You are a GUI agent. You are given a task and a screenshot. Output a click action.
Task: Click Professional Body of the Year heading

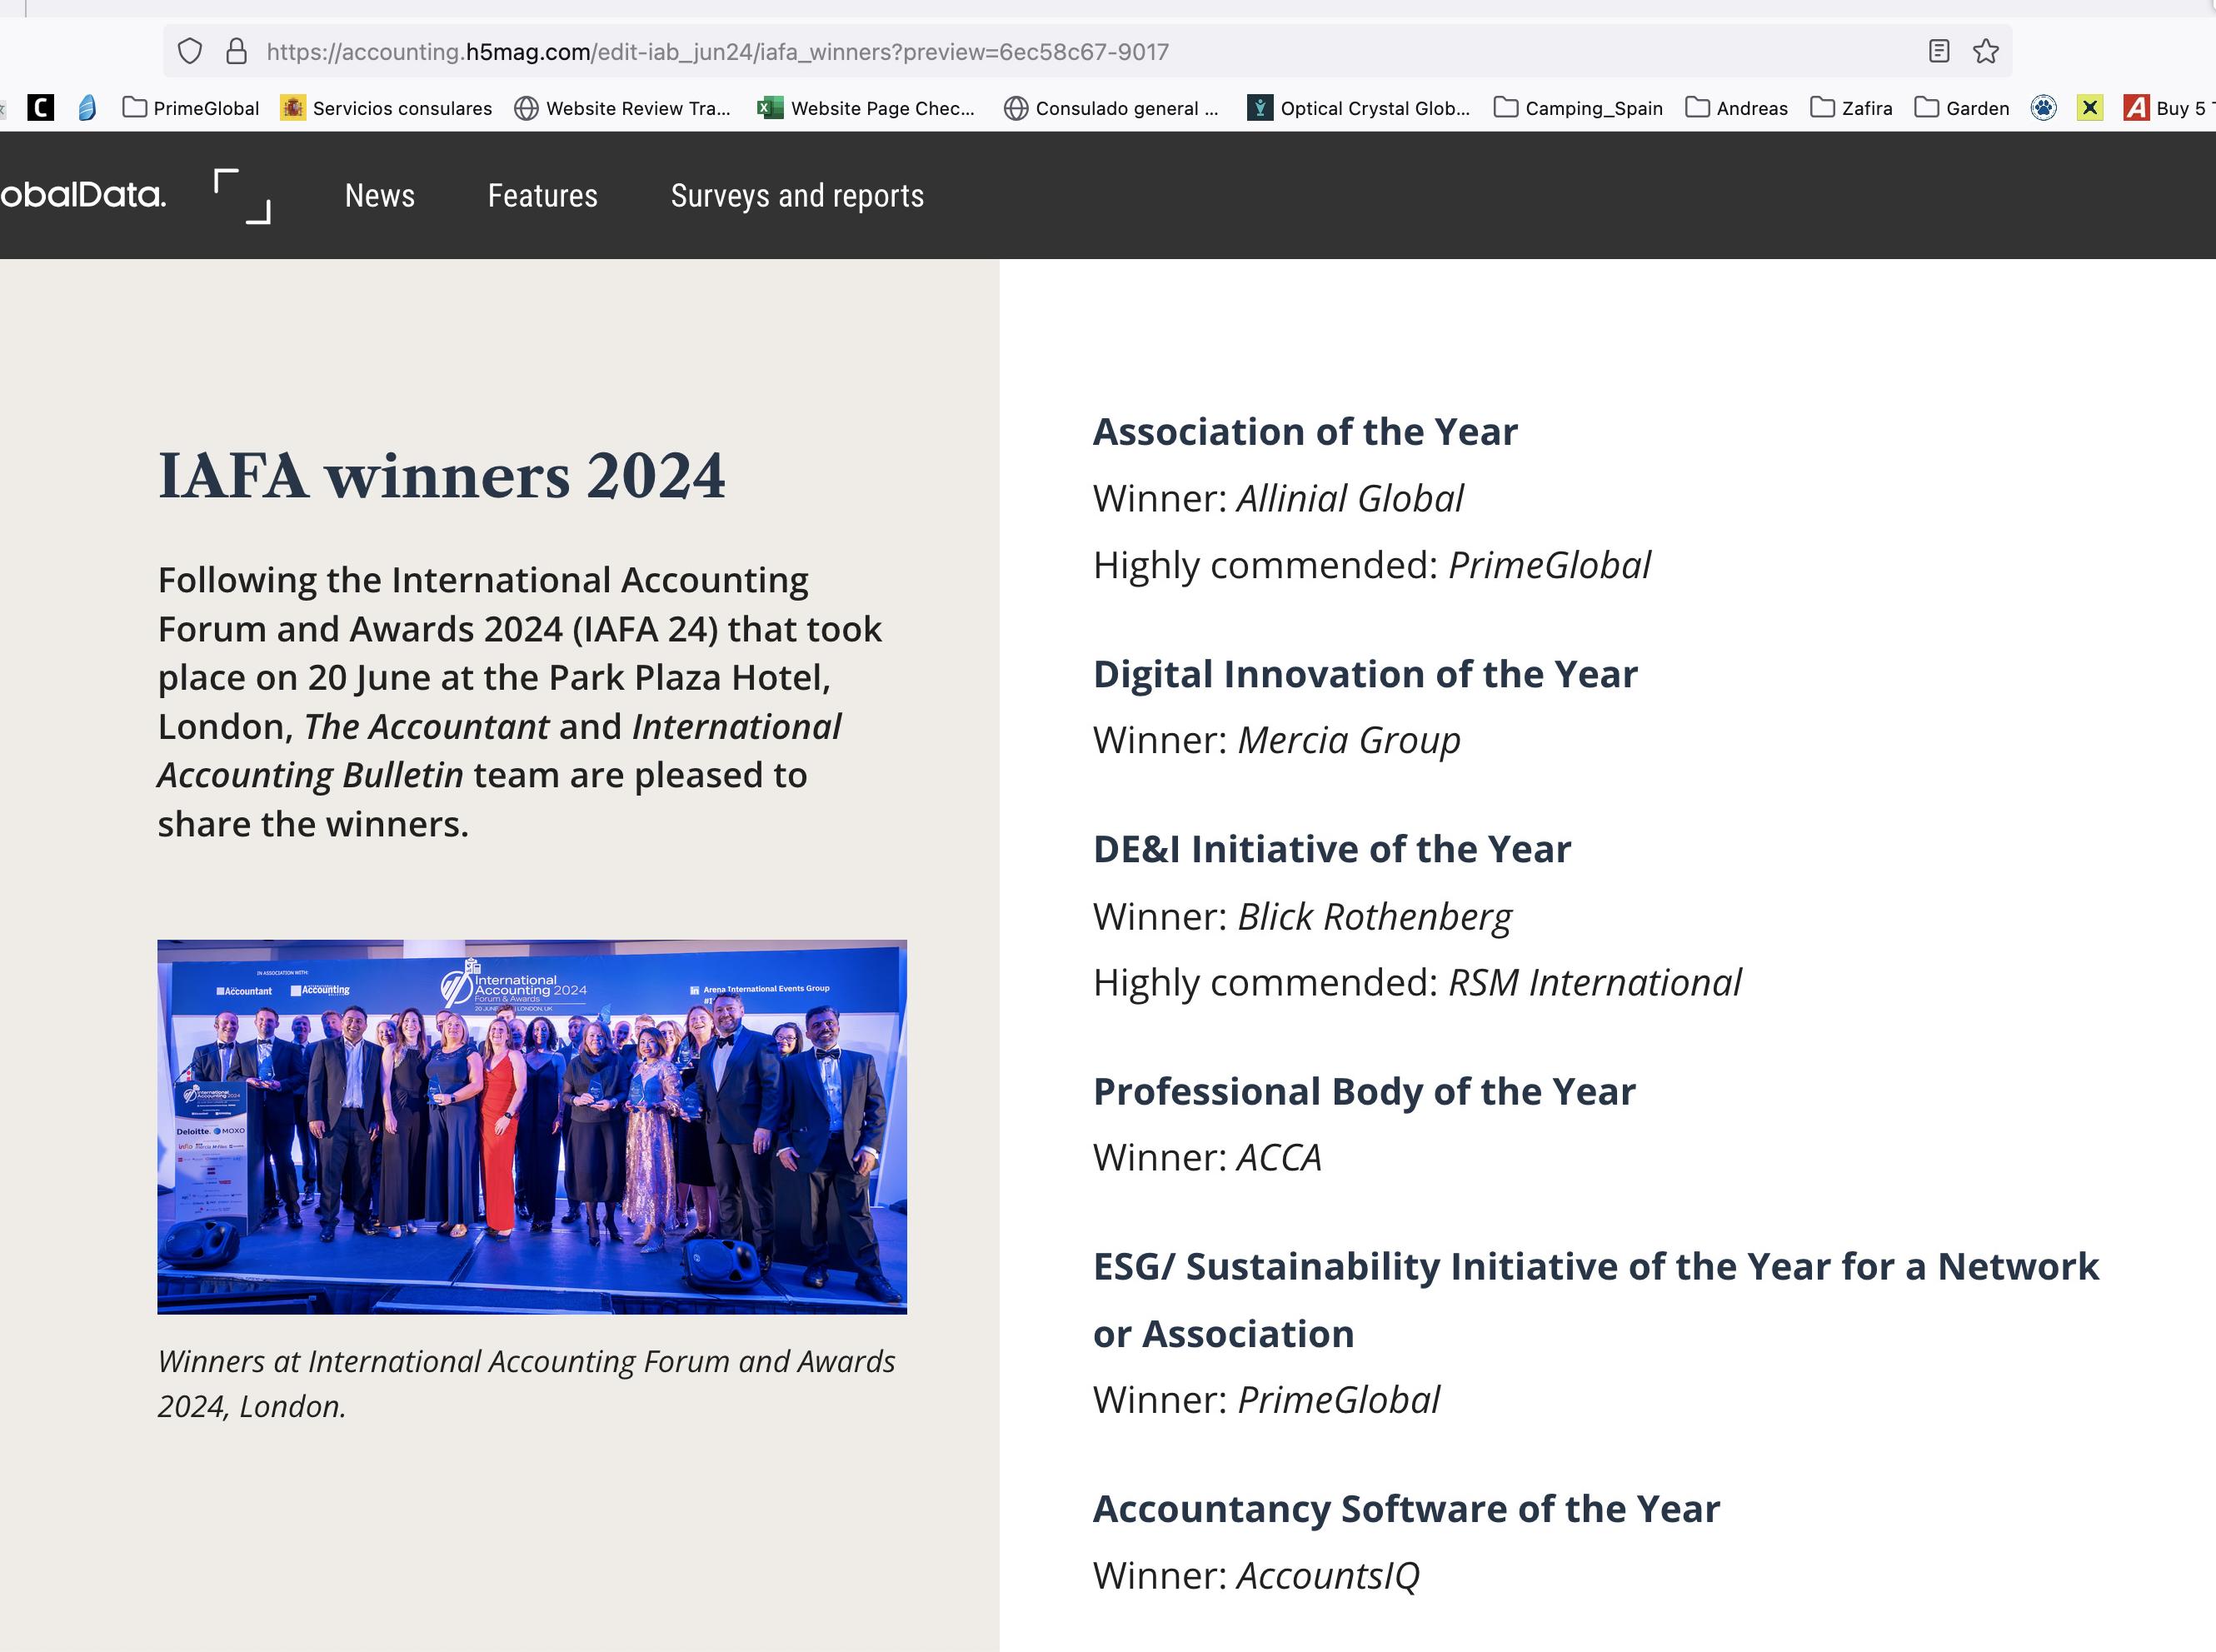[1365, 1091]
